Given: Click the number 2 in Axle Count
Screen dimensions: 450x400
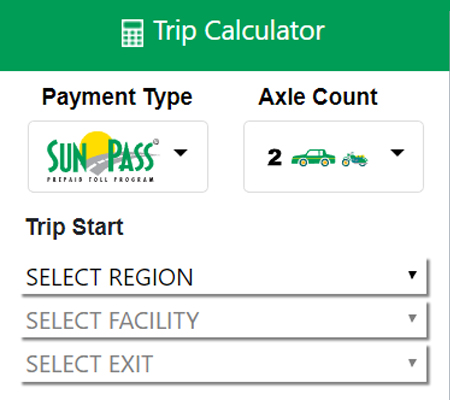Looking at the screenshot, I should pyautogui.click(x=274, y=157).
